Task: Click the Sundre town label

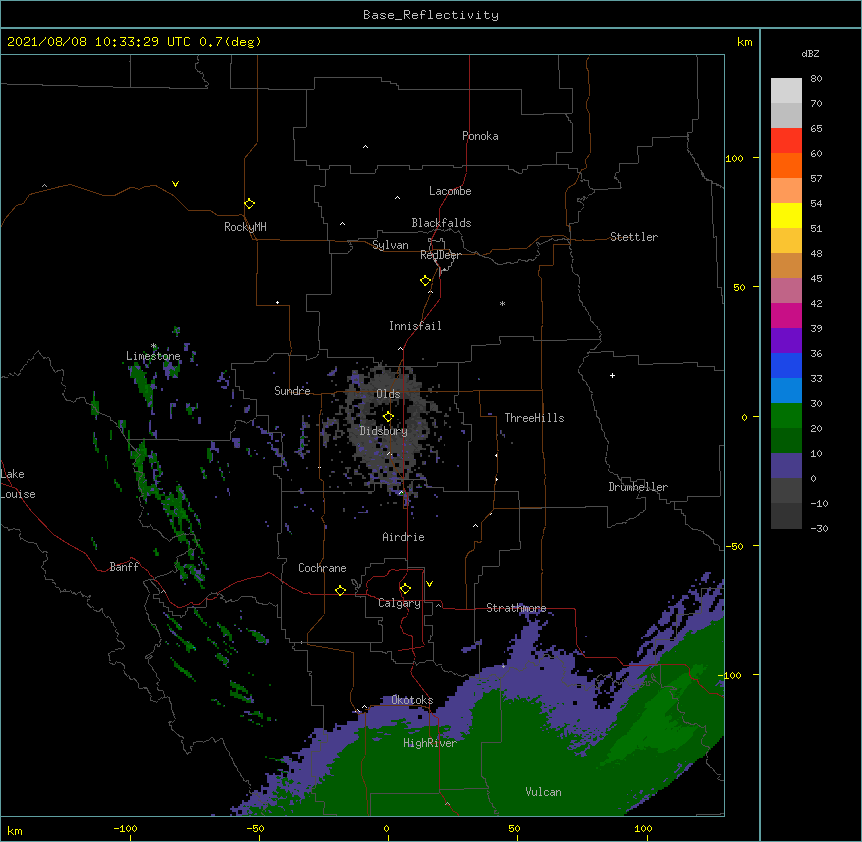Action: tap(292, 391)
